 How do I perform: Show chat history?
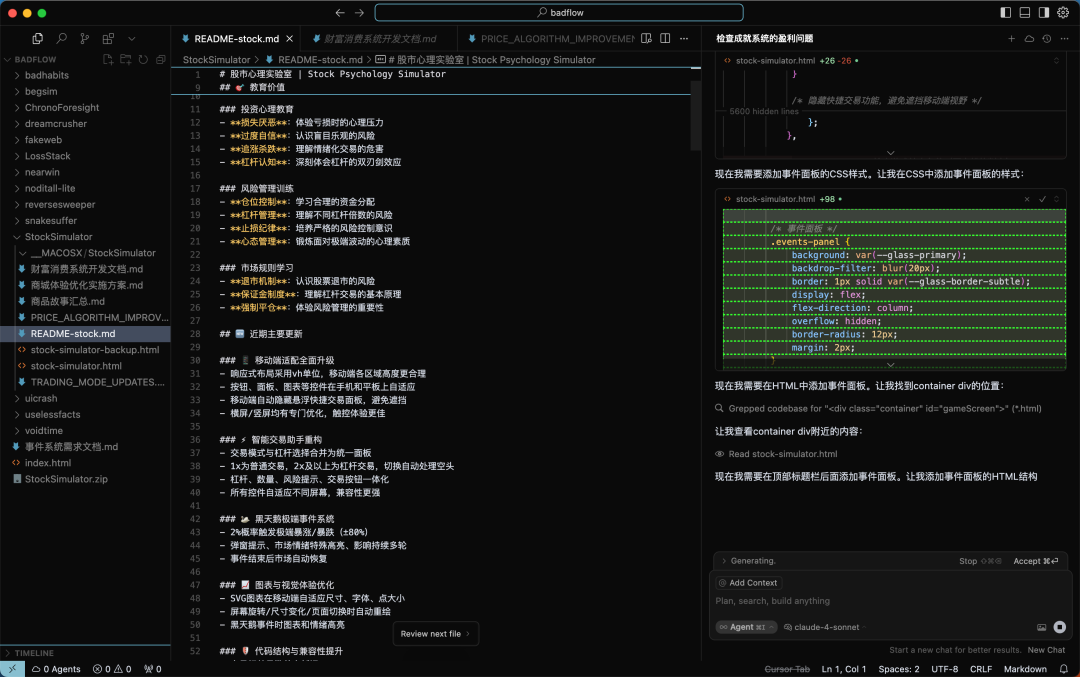pyautogui.click(x=1046, y=39)
